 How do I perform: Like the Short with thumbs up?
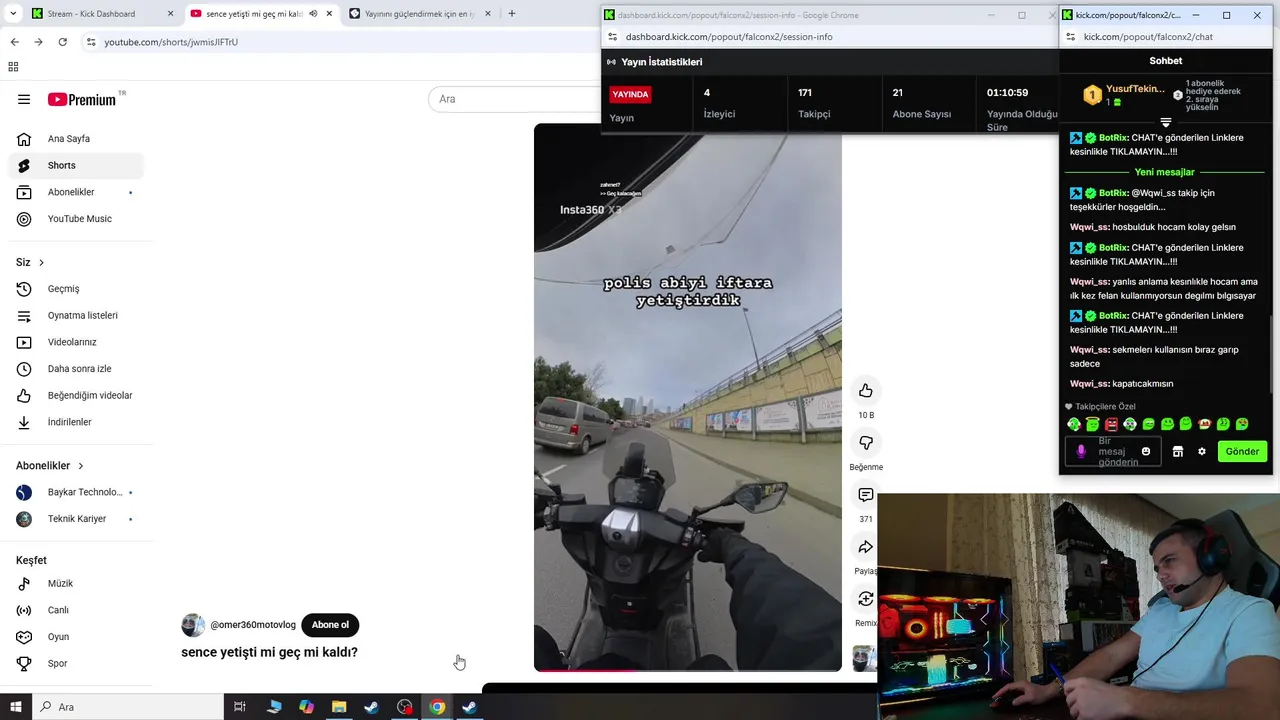866,391
